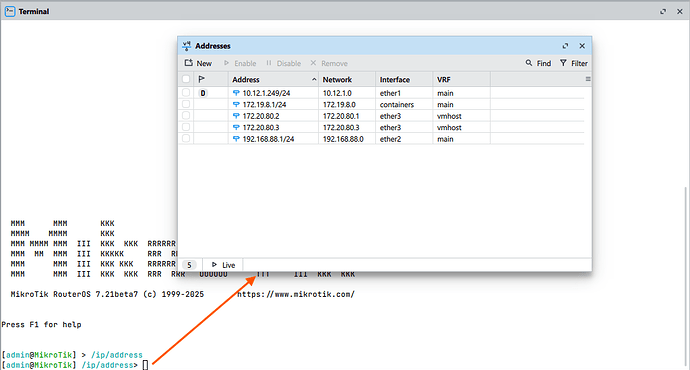Image resolution: width=690 pixels, height=370 pixels.
Task: Toggle the Live update button
Action: click(223, 265)
